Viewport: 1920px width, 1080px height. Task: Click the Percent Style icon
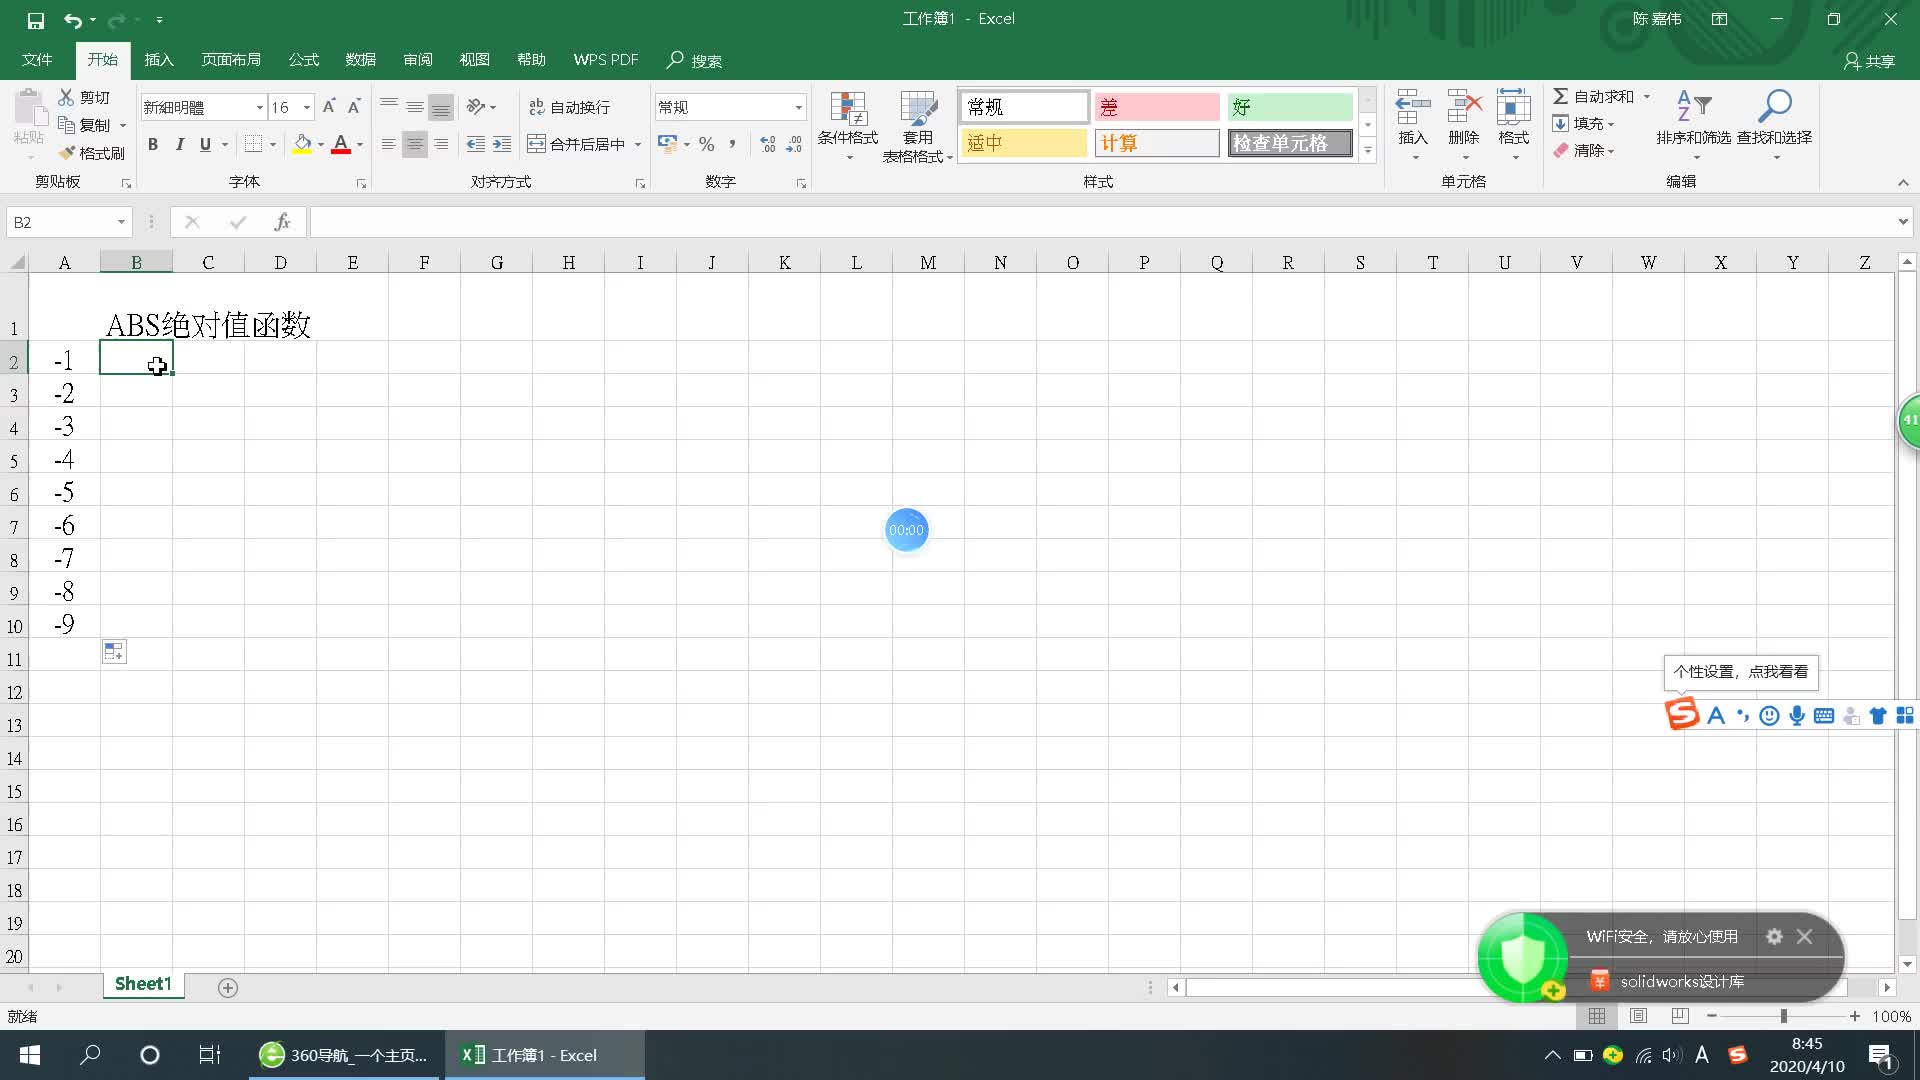[x=707, y=144]
